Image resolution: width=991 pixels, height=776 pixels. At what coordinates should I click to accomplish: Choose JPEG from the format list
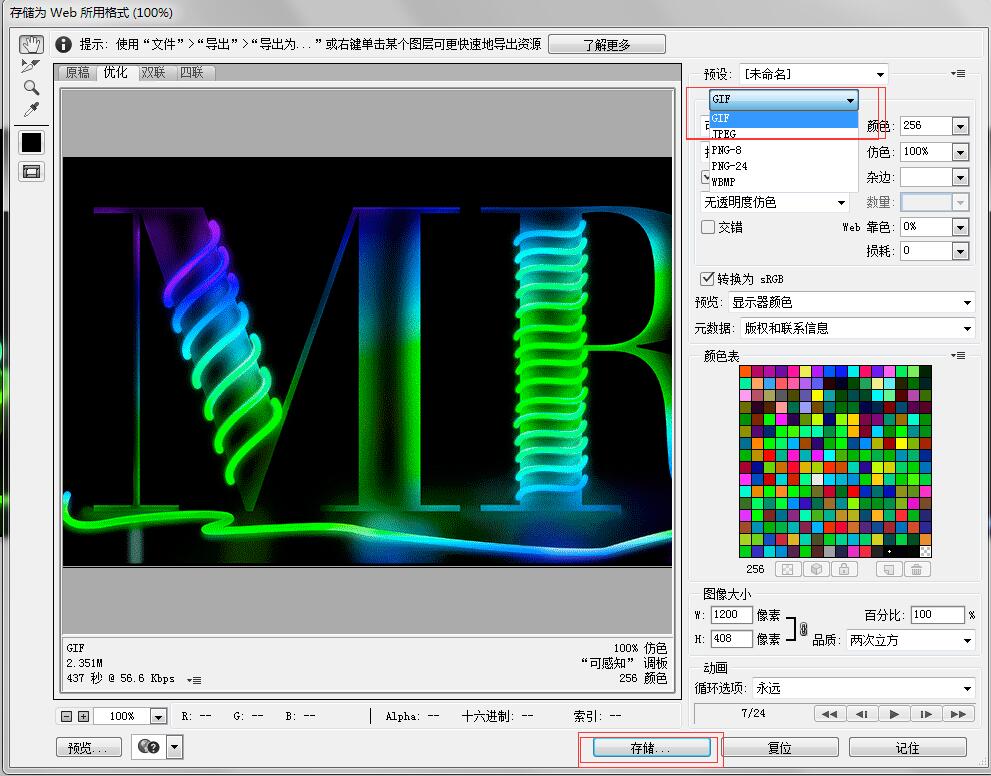pos(784,134)
